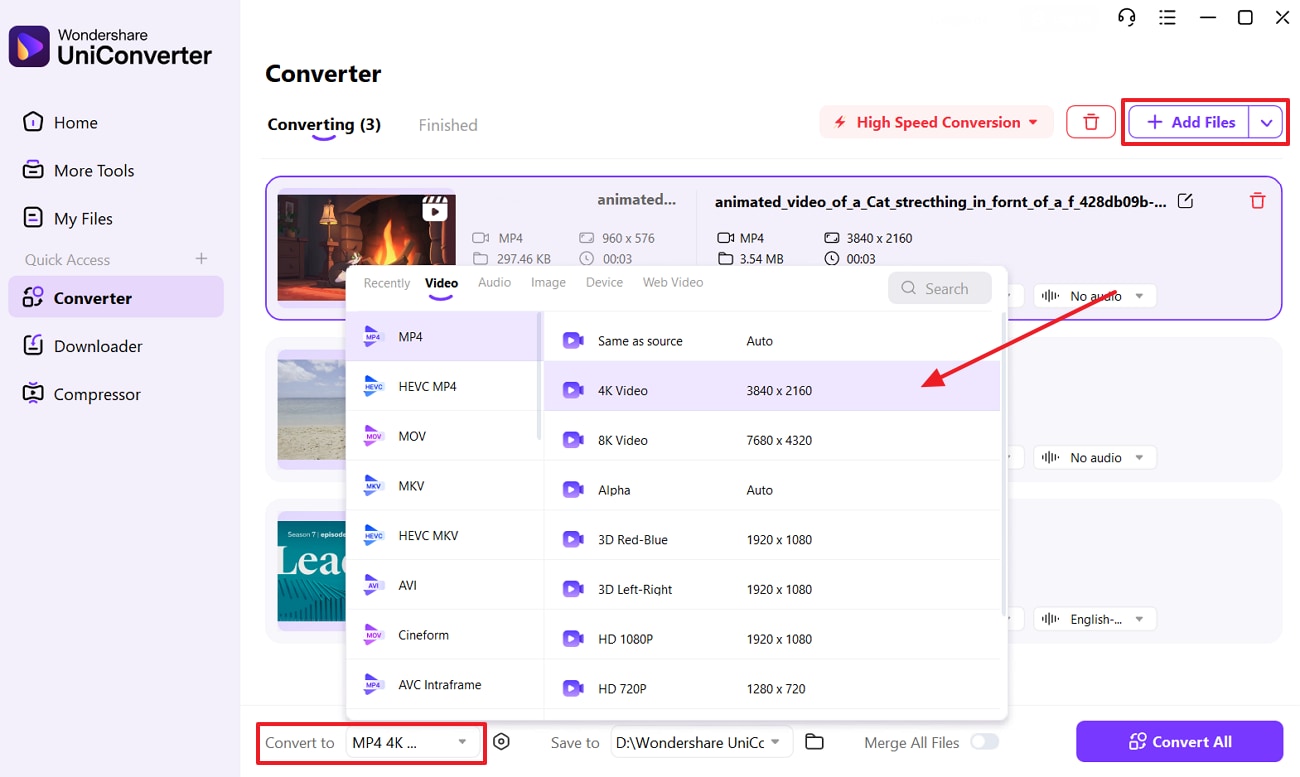Add a Quick Access shortcut with plus
Image resolution: width=1300 pixels, height=777 pixels.
tap(201, 259)
